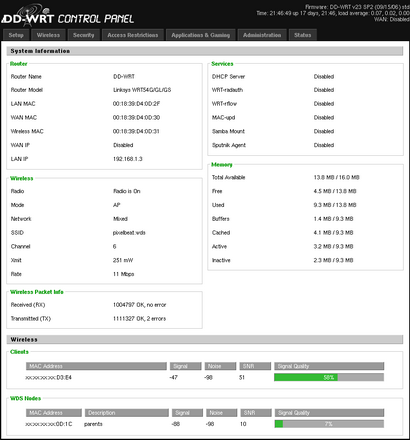Viewport: 410px width, 440px height.
Task: Click the WRT-radauth service label
Action: click(x=227, y=90)
